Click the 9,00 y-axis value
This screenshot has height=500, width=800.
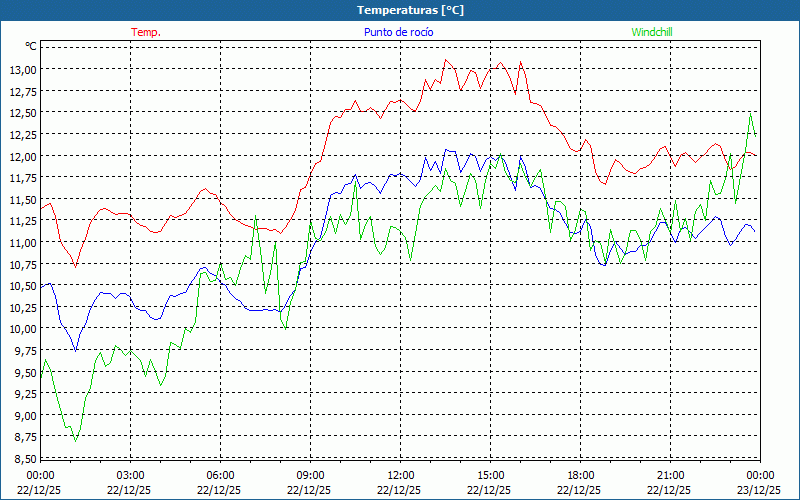click(x=26, y=416)
